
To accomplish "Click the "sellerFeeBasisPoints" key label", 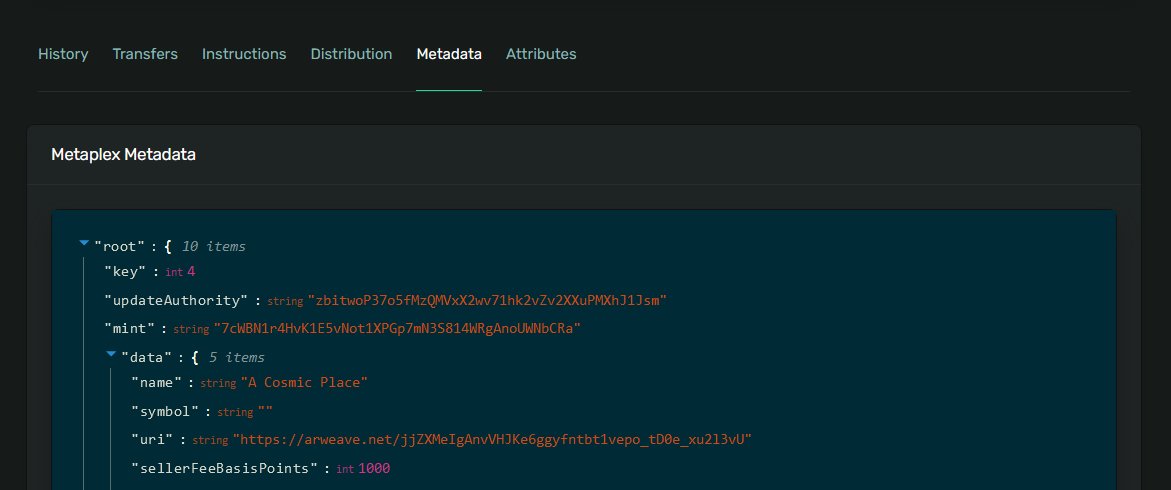I will click(226, 468).
